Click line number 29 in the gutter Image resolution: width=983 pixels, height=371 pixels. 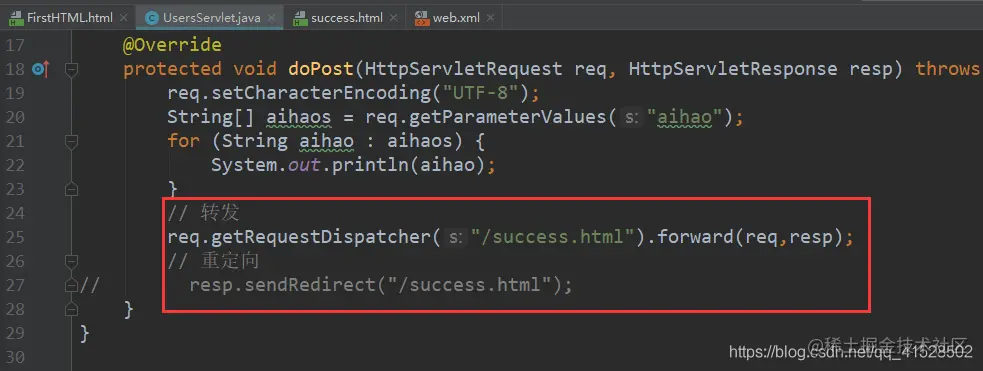click(x=16, y=333)
